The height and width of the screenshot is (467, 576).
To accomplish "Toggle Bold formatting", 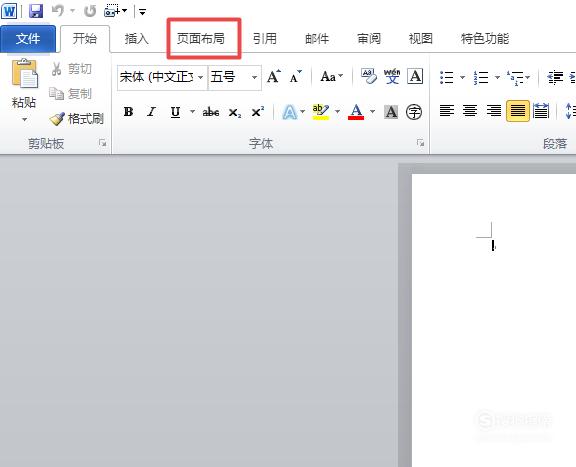I will [128, 112].
